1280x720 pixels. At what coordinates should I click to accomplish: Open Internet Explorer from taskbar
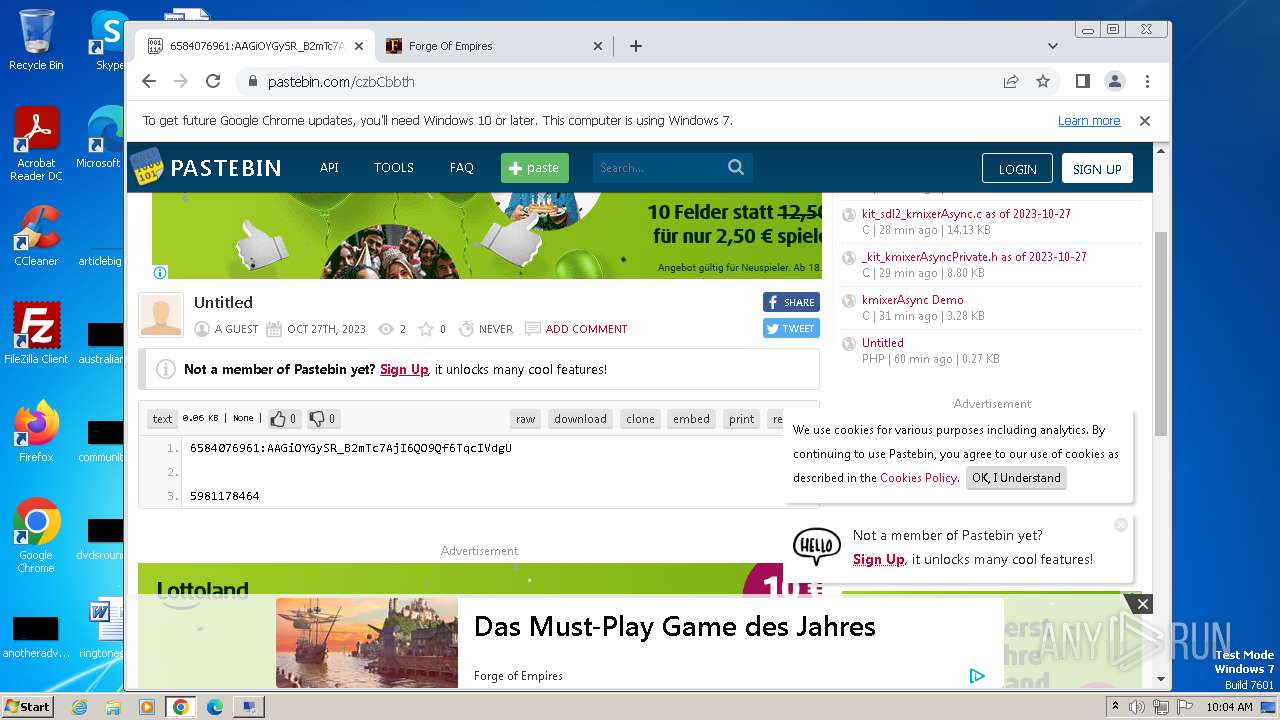tap(79, 707)
